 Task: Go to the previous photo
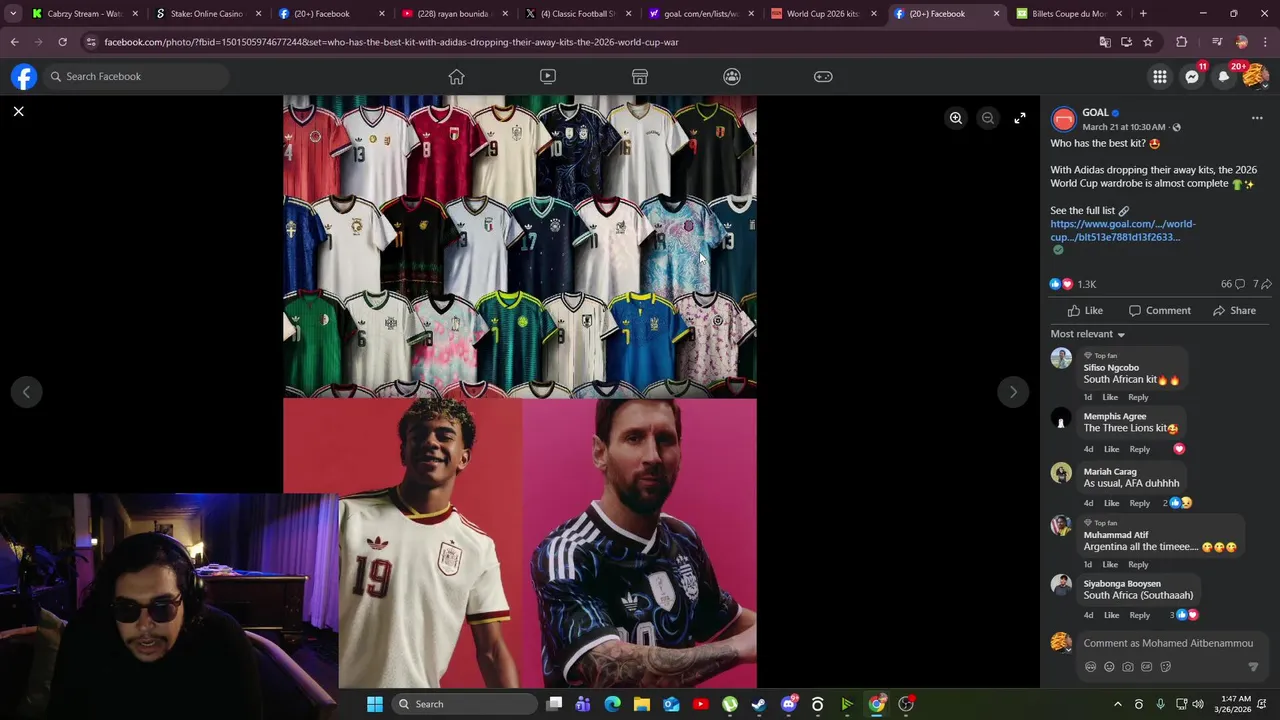coord(26,392)
